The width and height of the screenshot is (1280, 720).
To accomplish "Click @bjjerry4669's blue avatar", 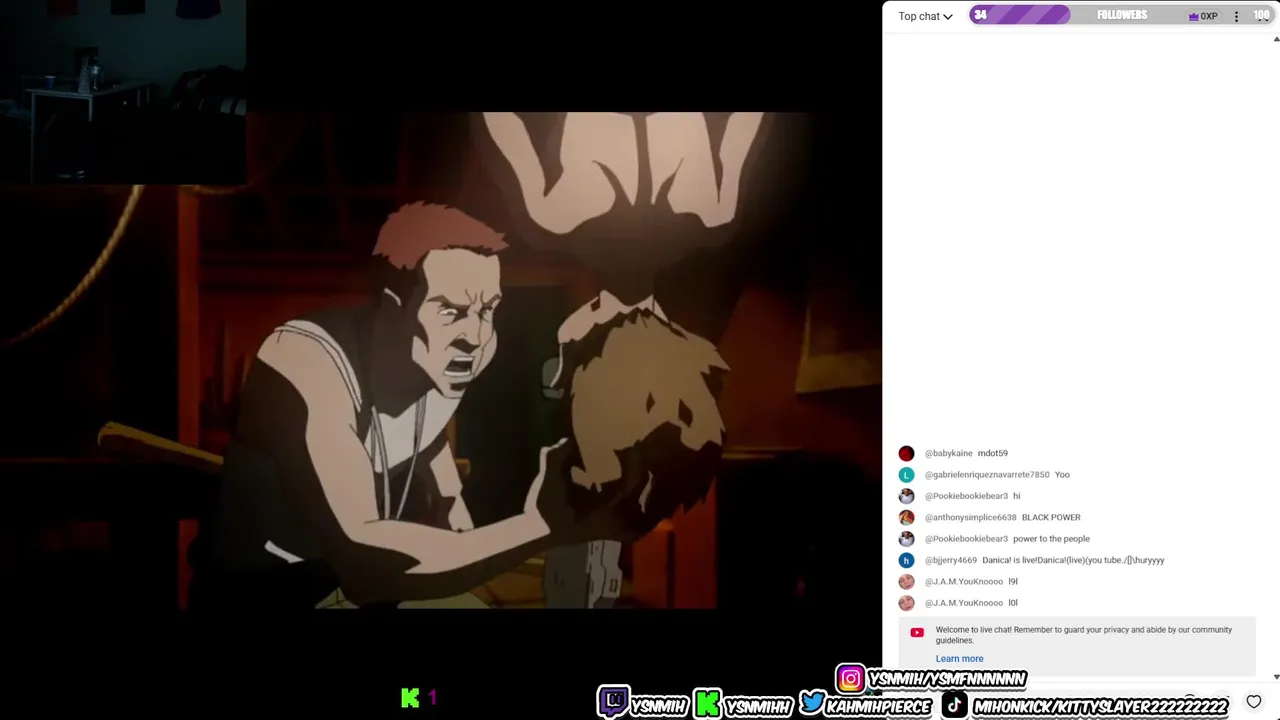I will pyautogui.click(x=906, y=560).
